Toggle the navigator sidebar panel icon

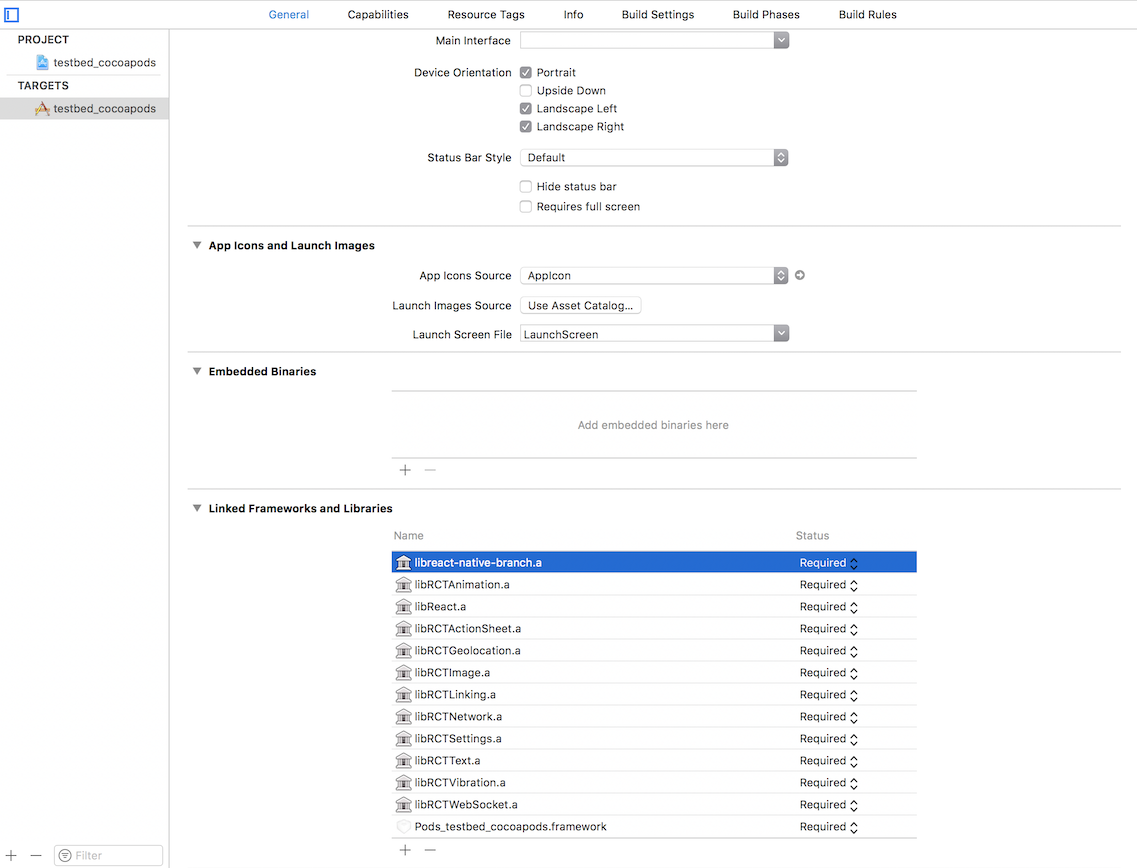pos(12,15)
